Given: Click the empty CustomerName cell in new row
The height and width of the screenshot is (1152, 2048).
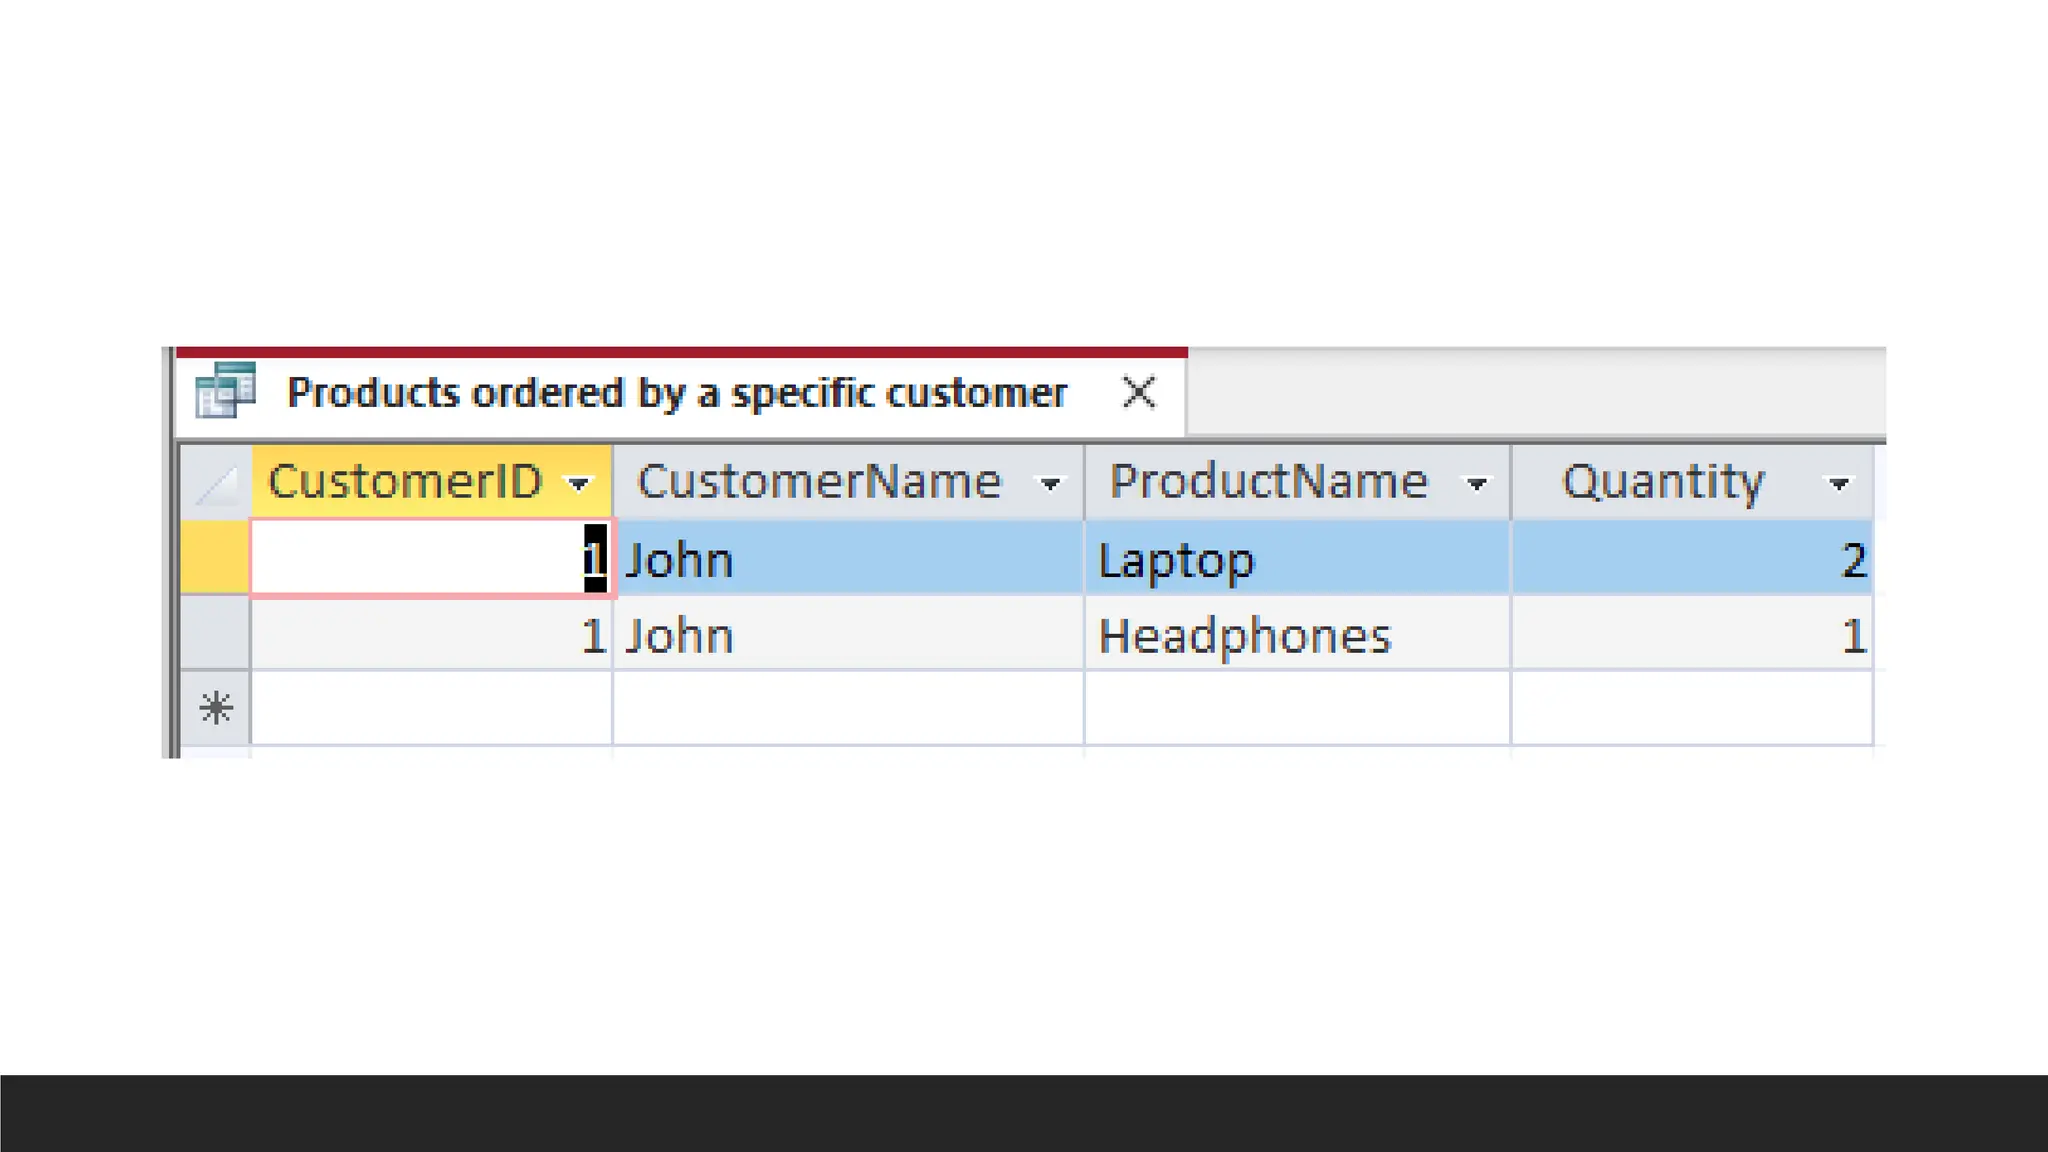Looking at the screenshot, I should pos(848,708).
